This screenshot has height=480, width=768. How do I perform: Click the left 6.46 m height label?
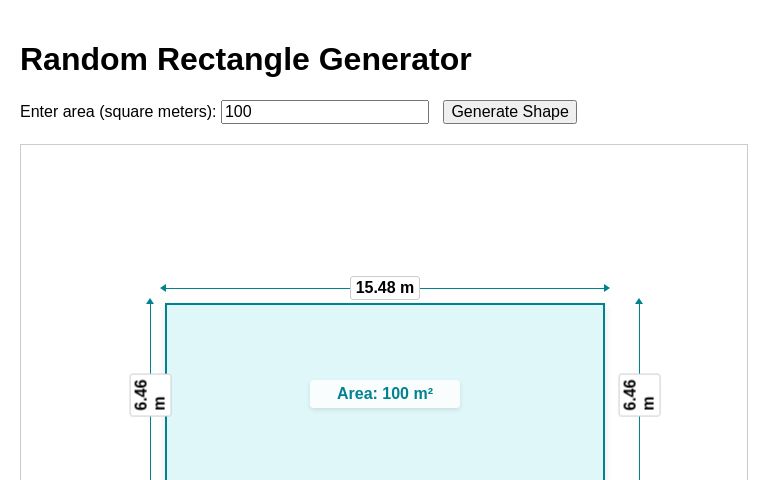[150, 395]
